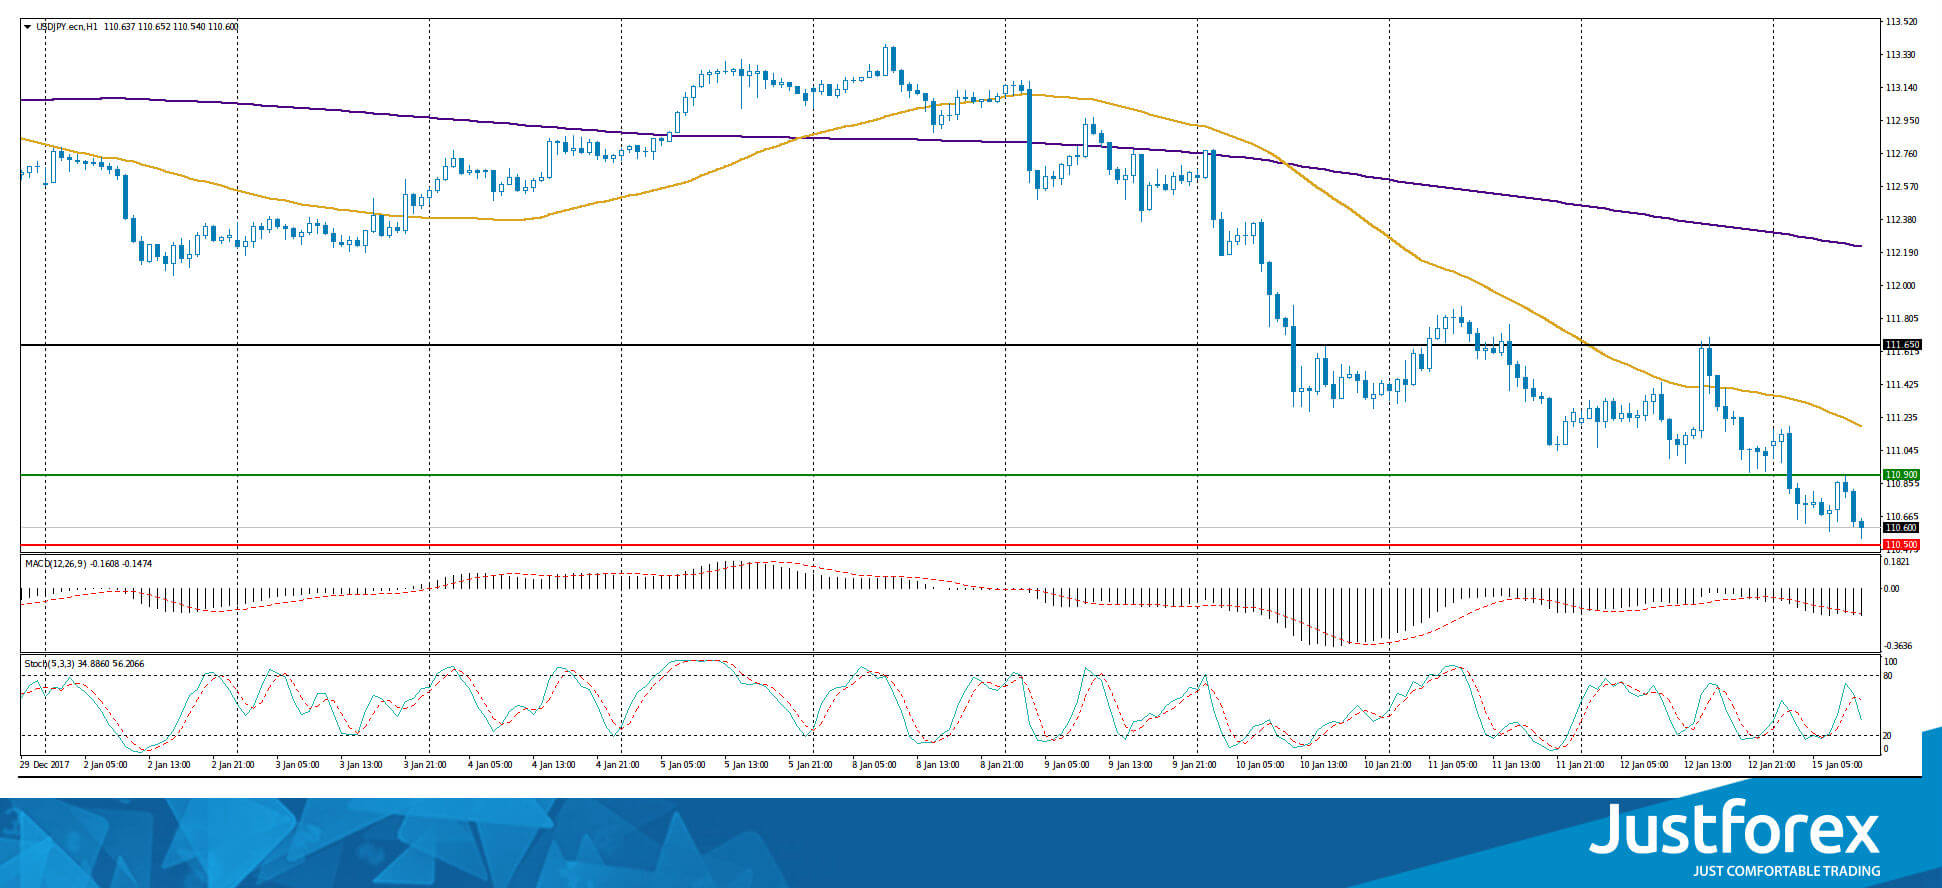Viewport: 1942px width, 888px height.
Task: Click the 113.330 price axis value
Action: pyautogui.click(x=1902, y=55)
